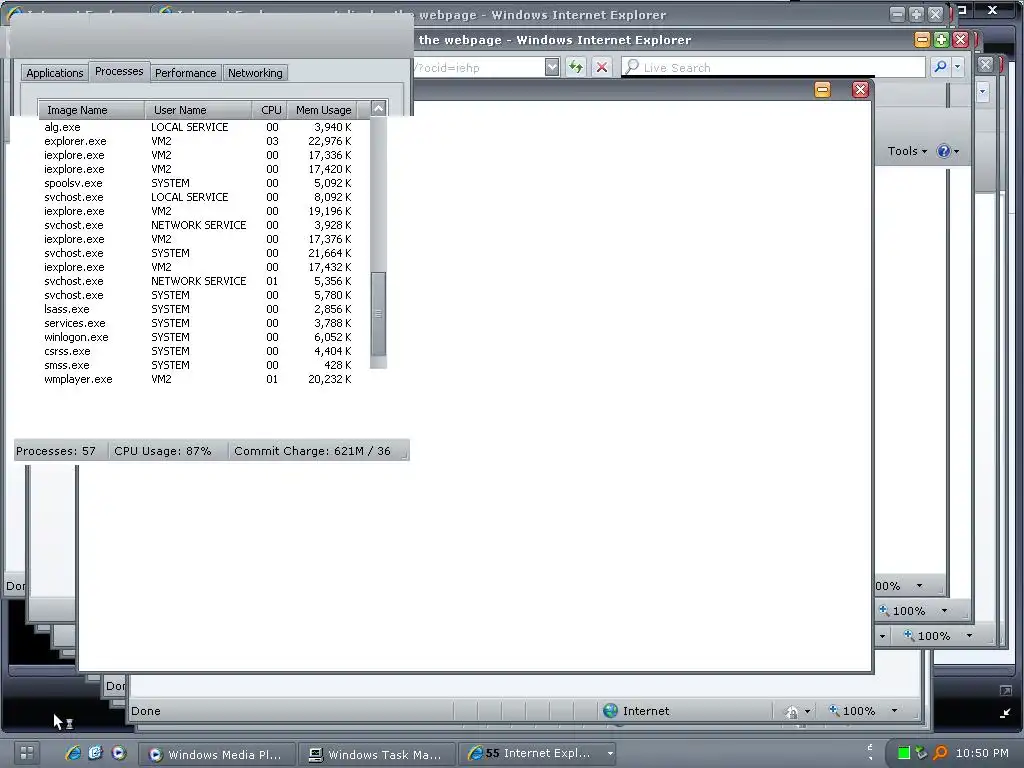Click the green Refresh arrows in Internet Explorer

point(575,67)
